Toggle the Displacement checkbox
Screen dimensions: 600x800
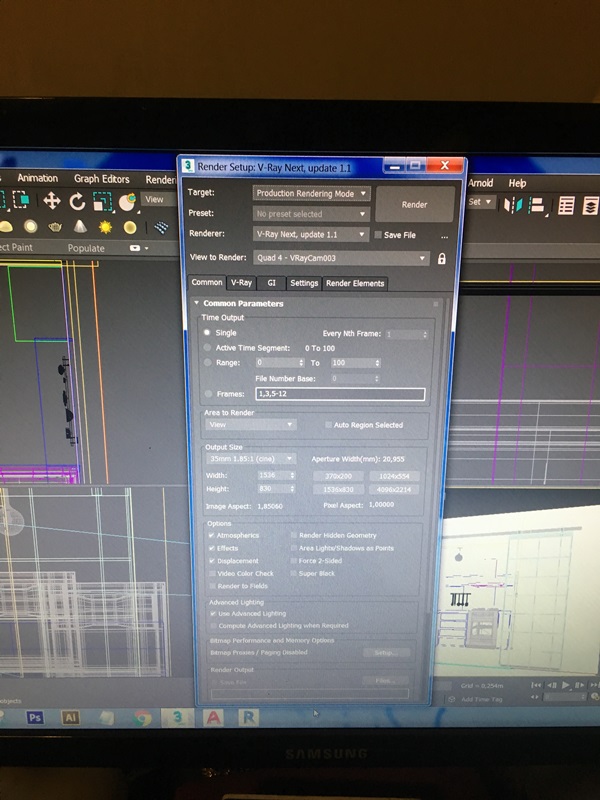pyautogui.click(x=211, y=561)
